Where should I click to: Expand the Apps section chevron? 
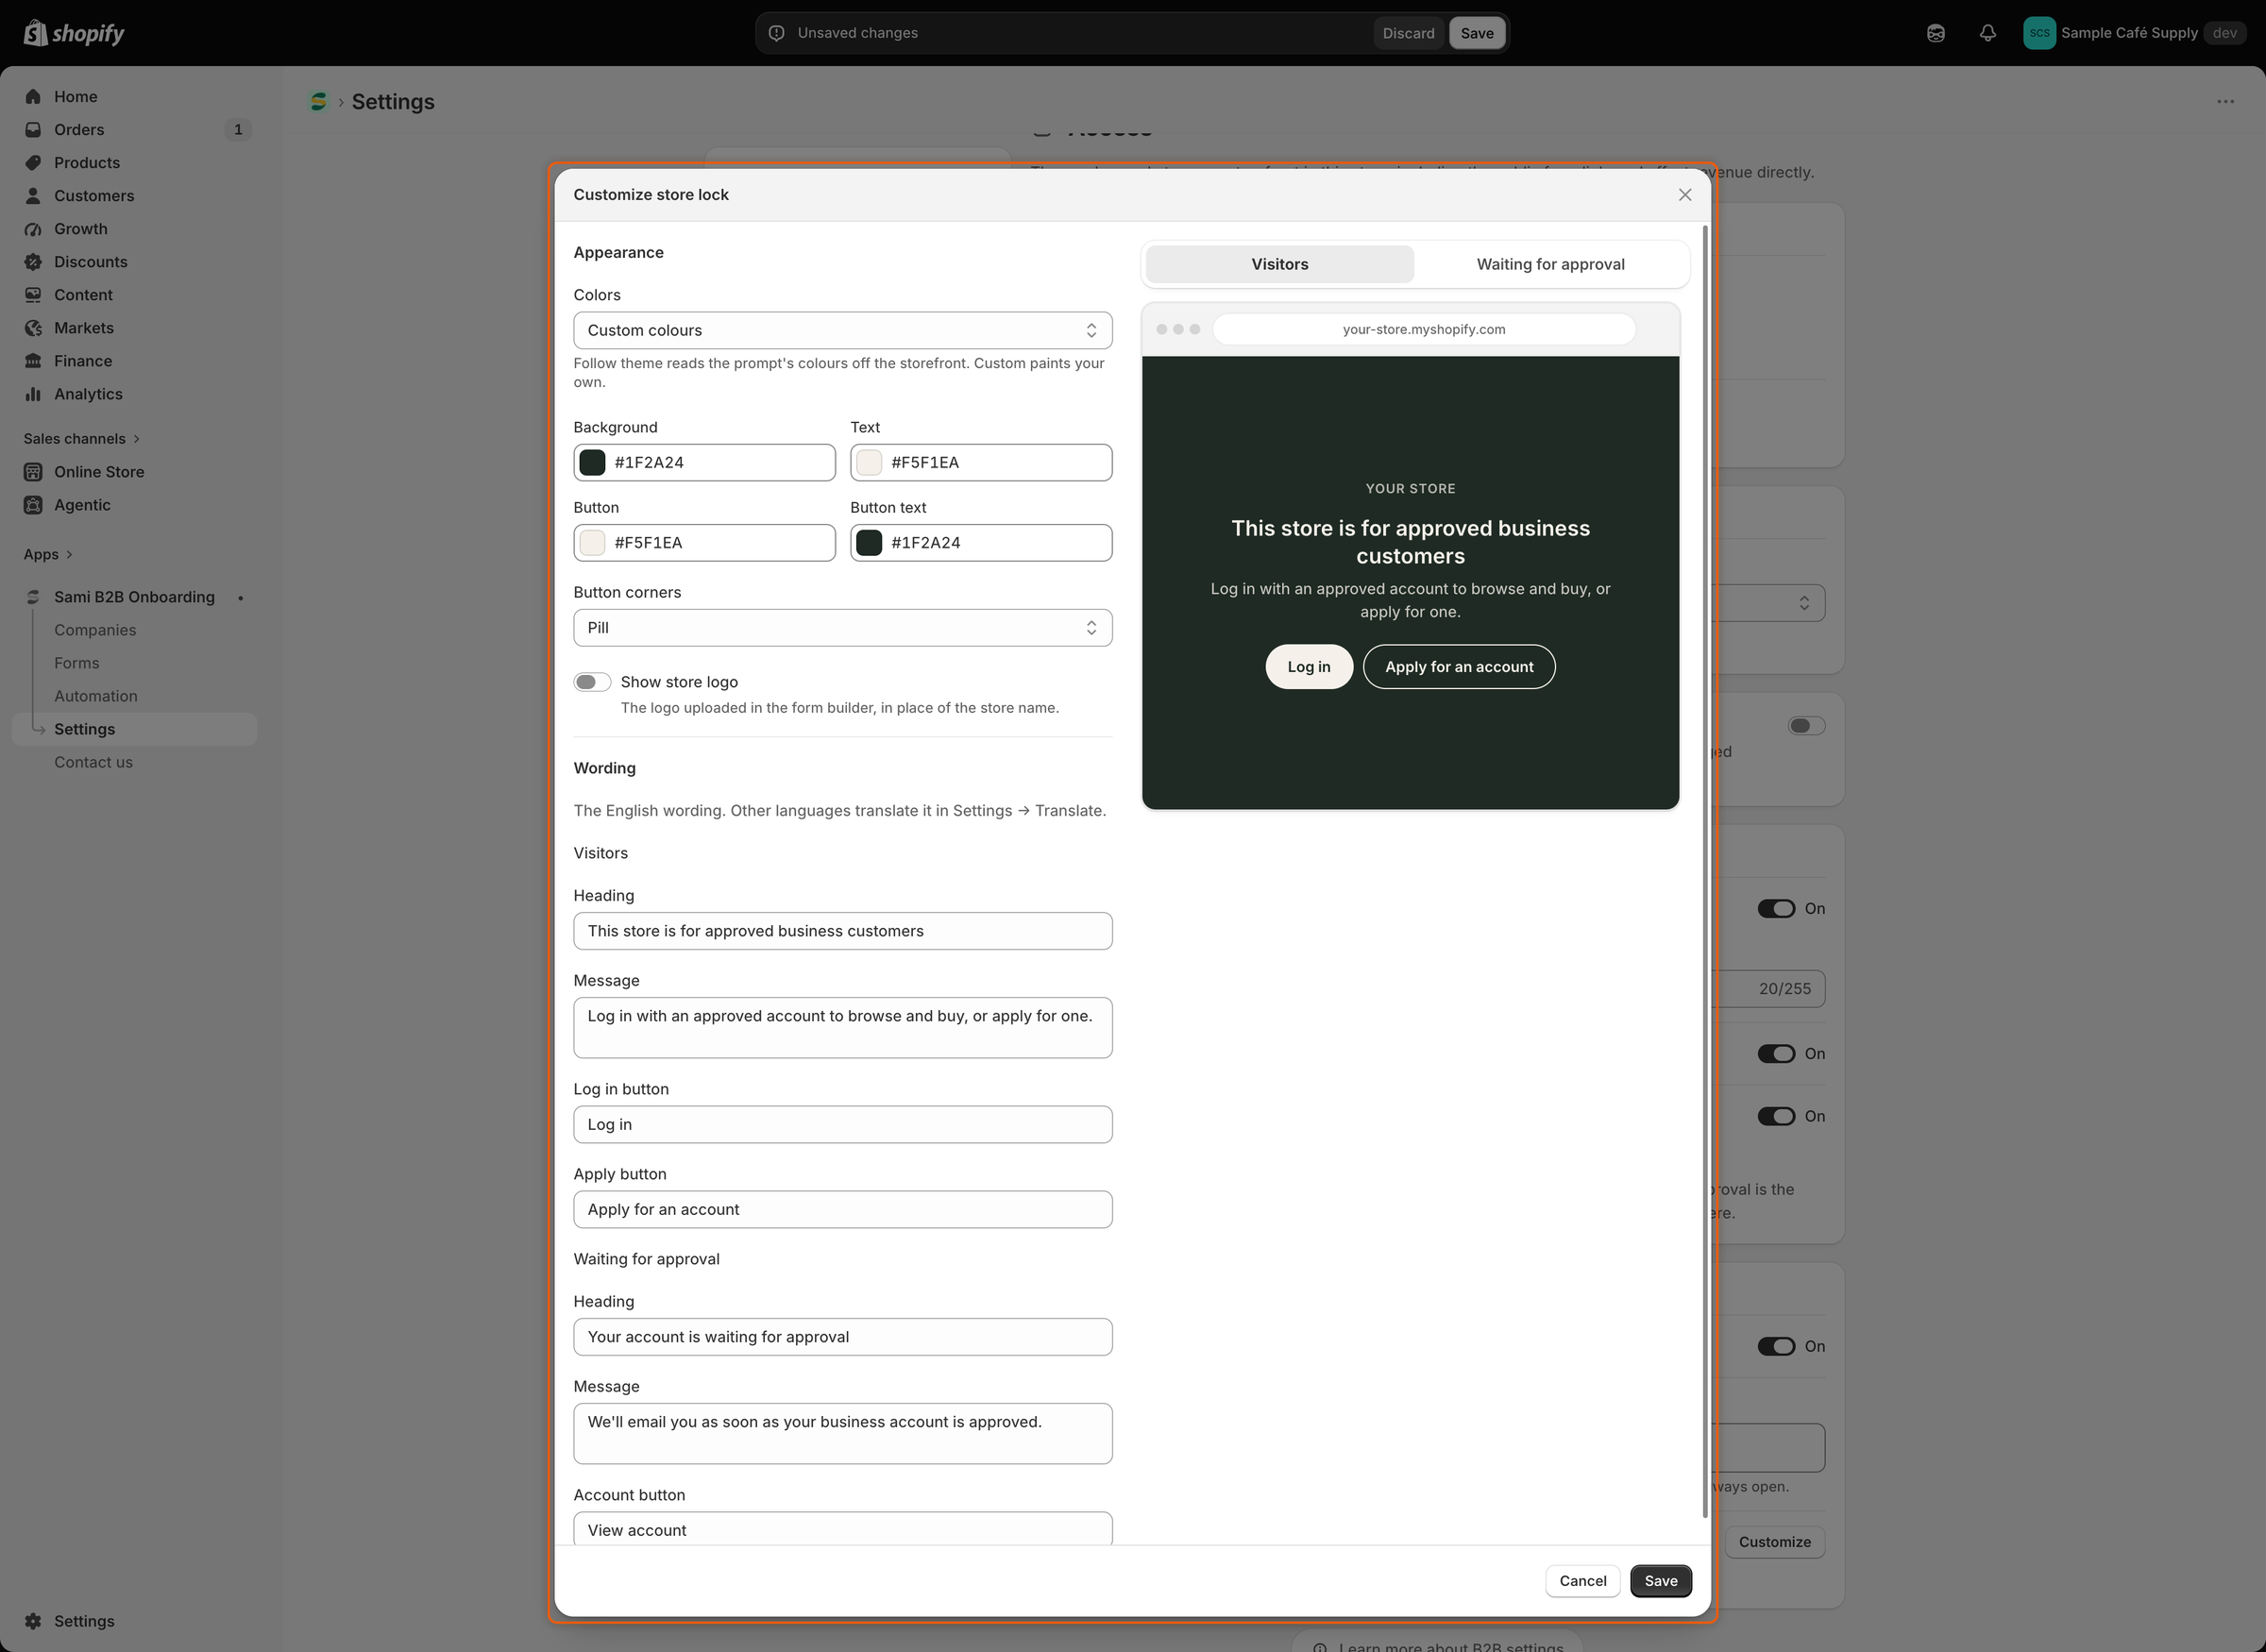click(69, 554)
